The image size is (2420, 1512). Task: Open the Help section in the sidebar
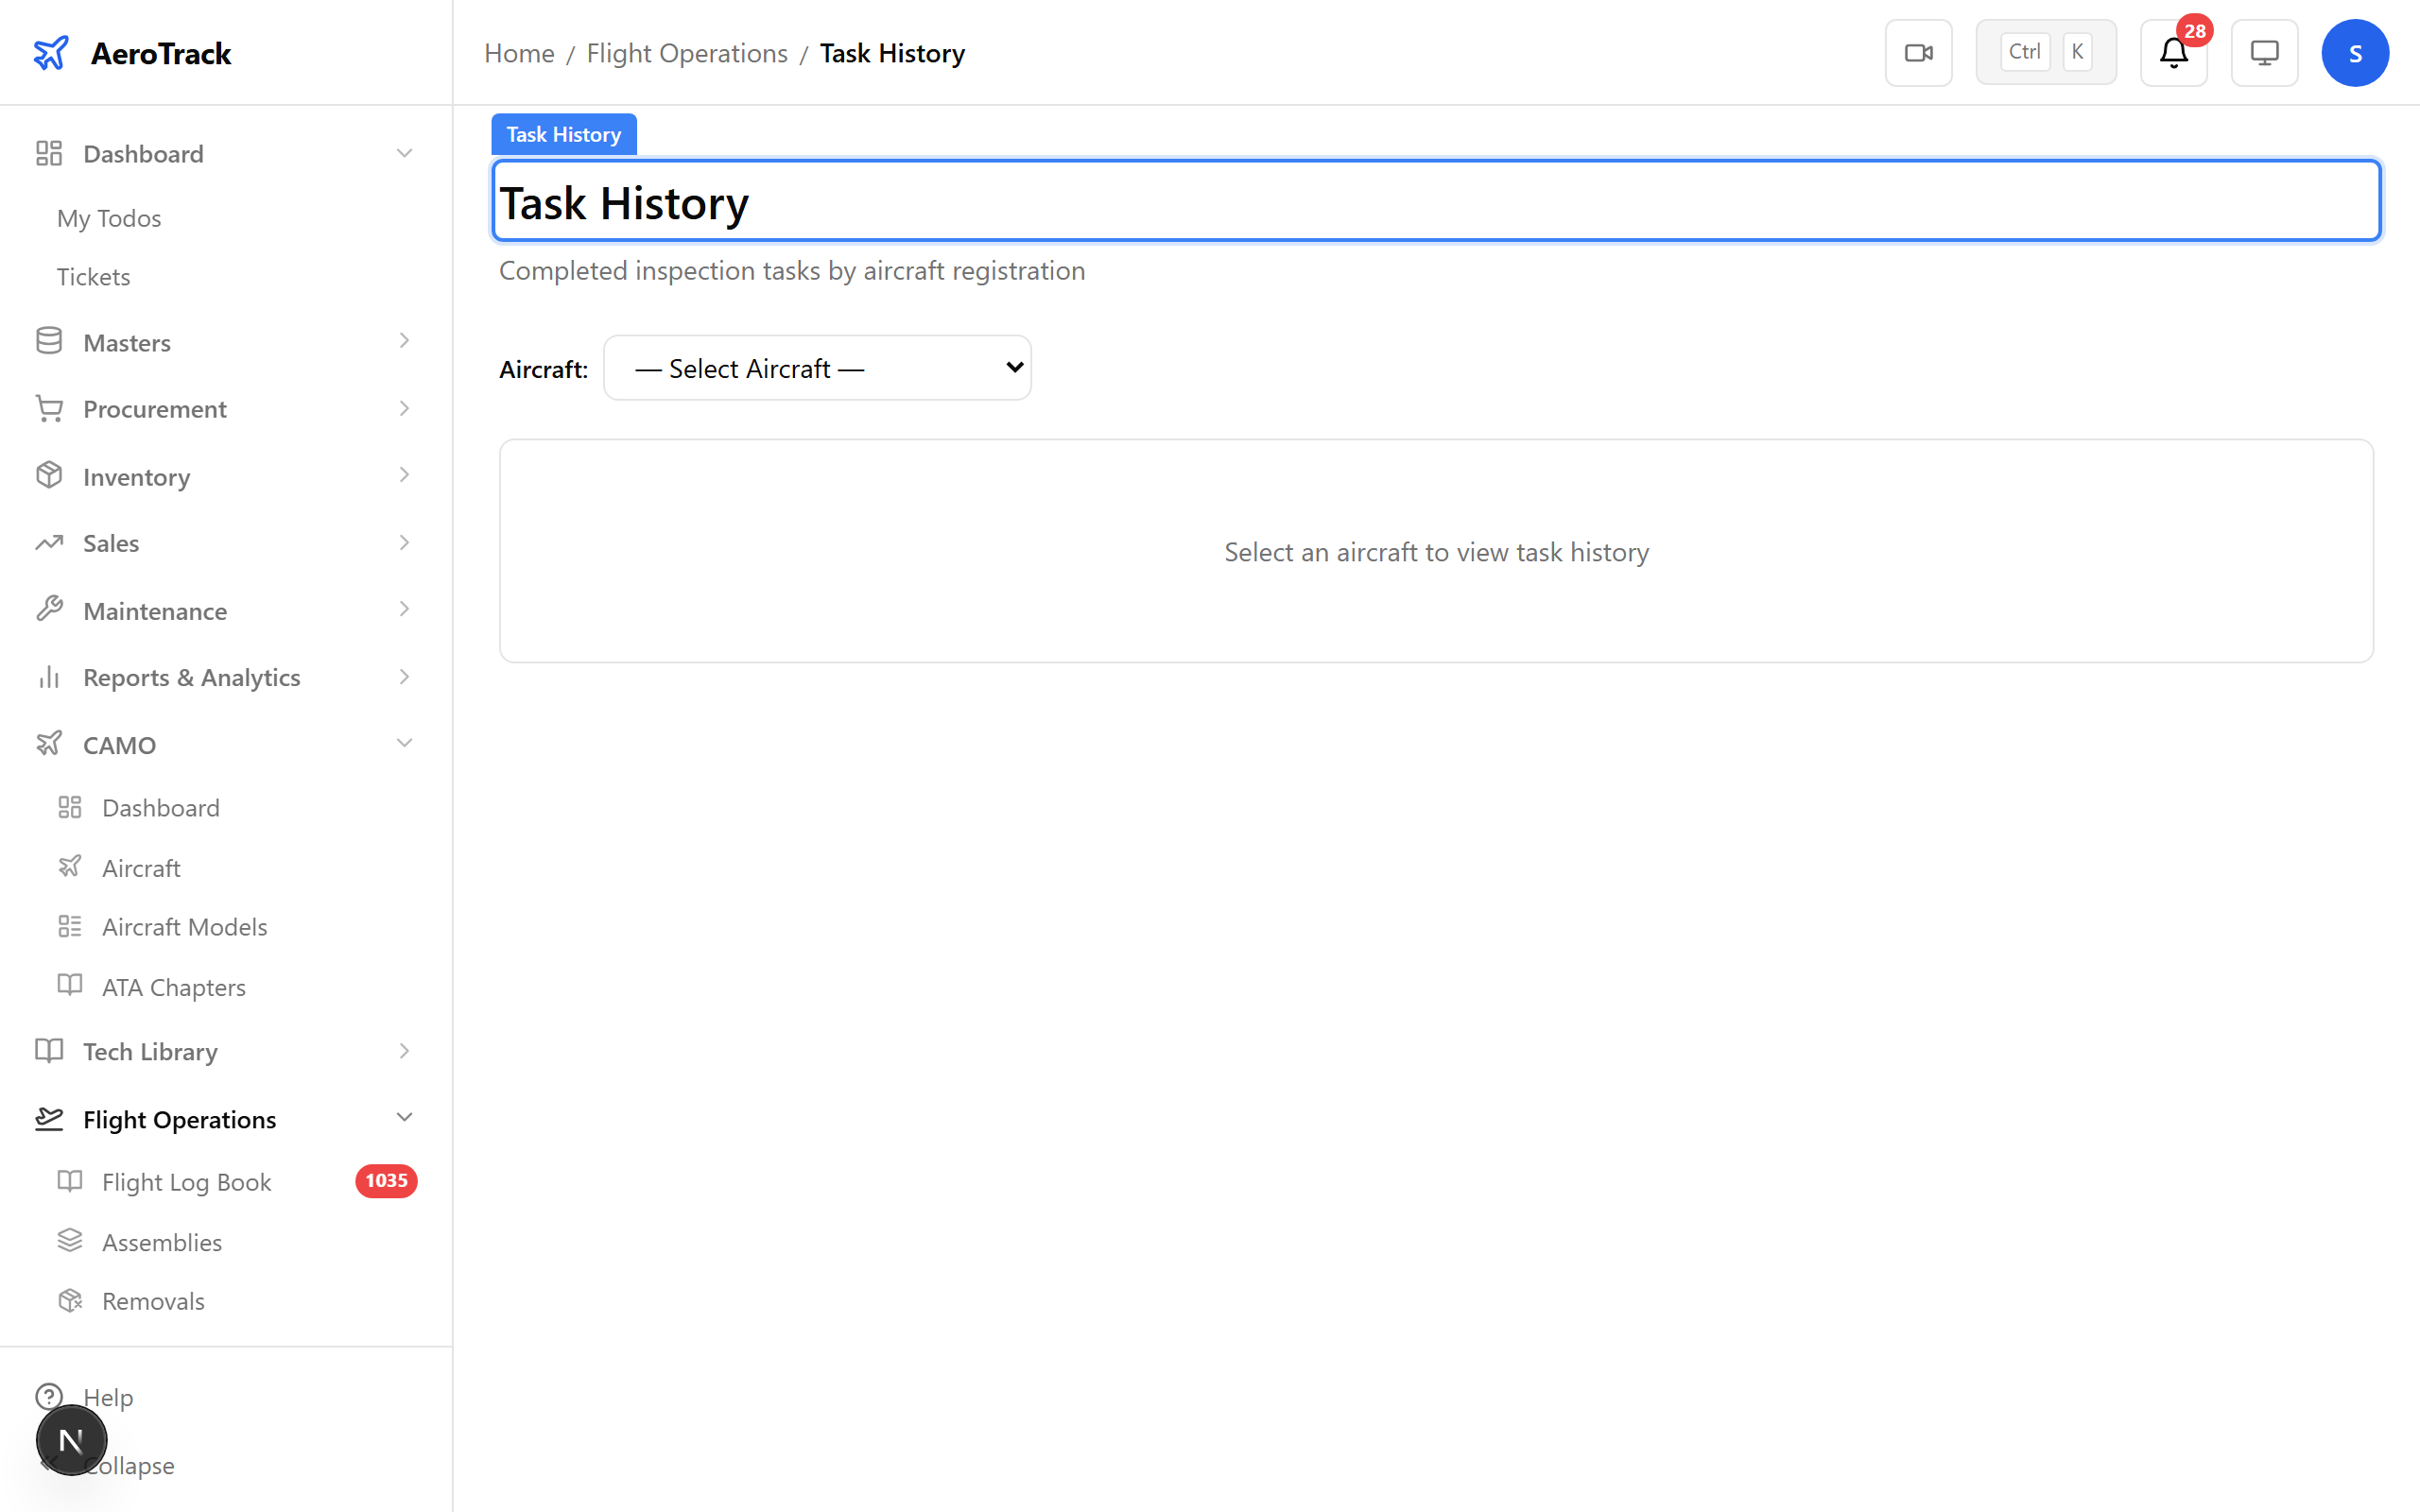pos(107,1397)
